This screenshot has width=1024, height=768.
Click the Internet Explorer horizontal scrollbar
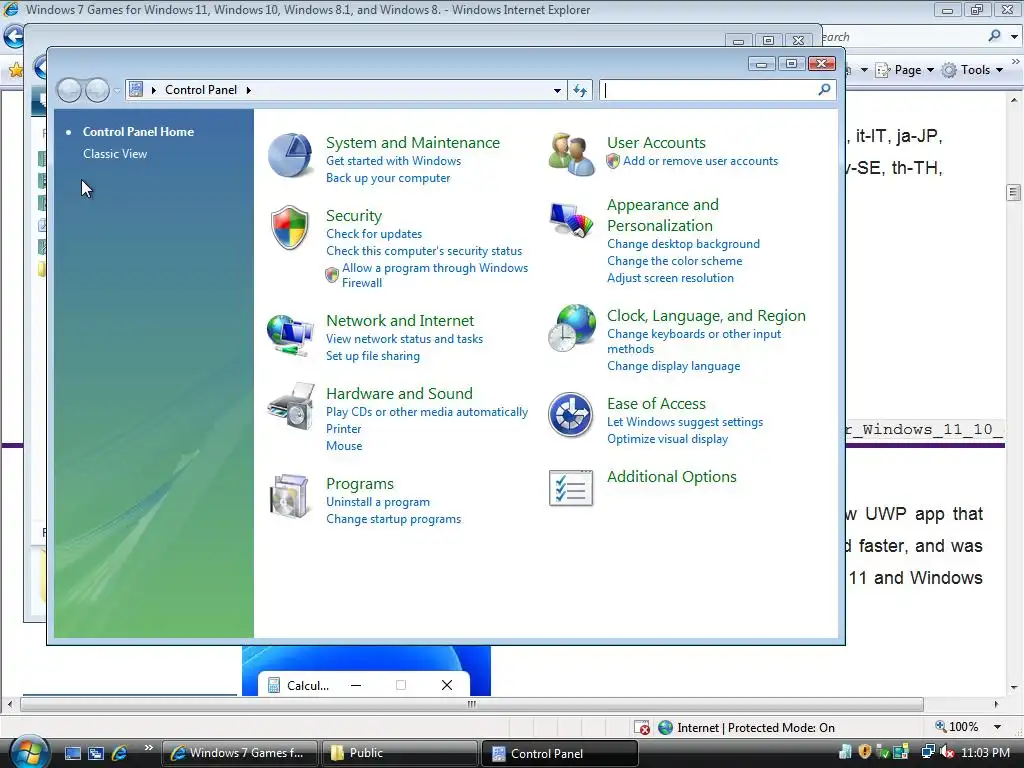[472, 704]
